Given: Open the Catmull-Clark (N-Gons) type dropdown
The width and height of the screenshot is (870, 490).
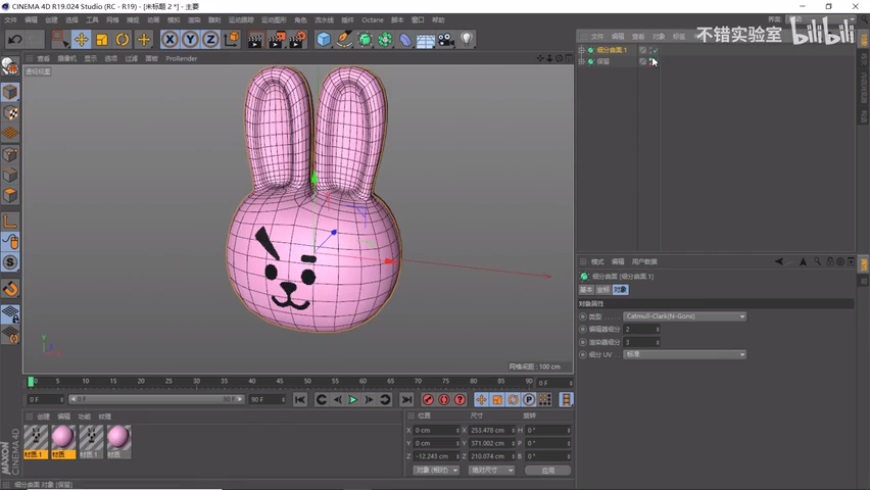Looking at the screenshot, I should click(x=685, y=316).
